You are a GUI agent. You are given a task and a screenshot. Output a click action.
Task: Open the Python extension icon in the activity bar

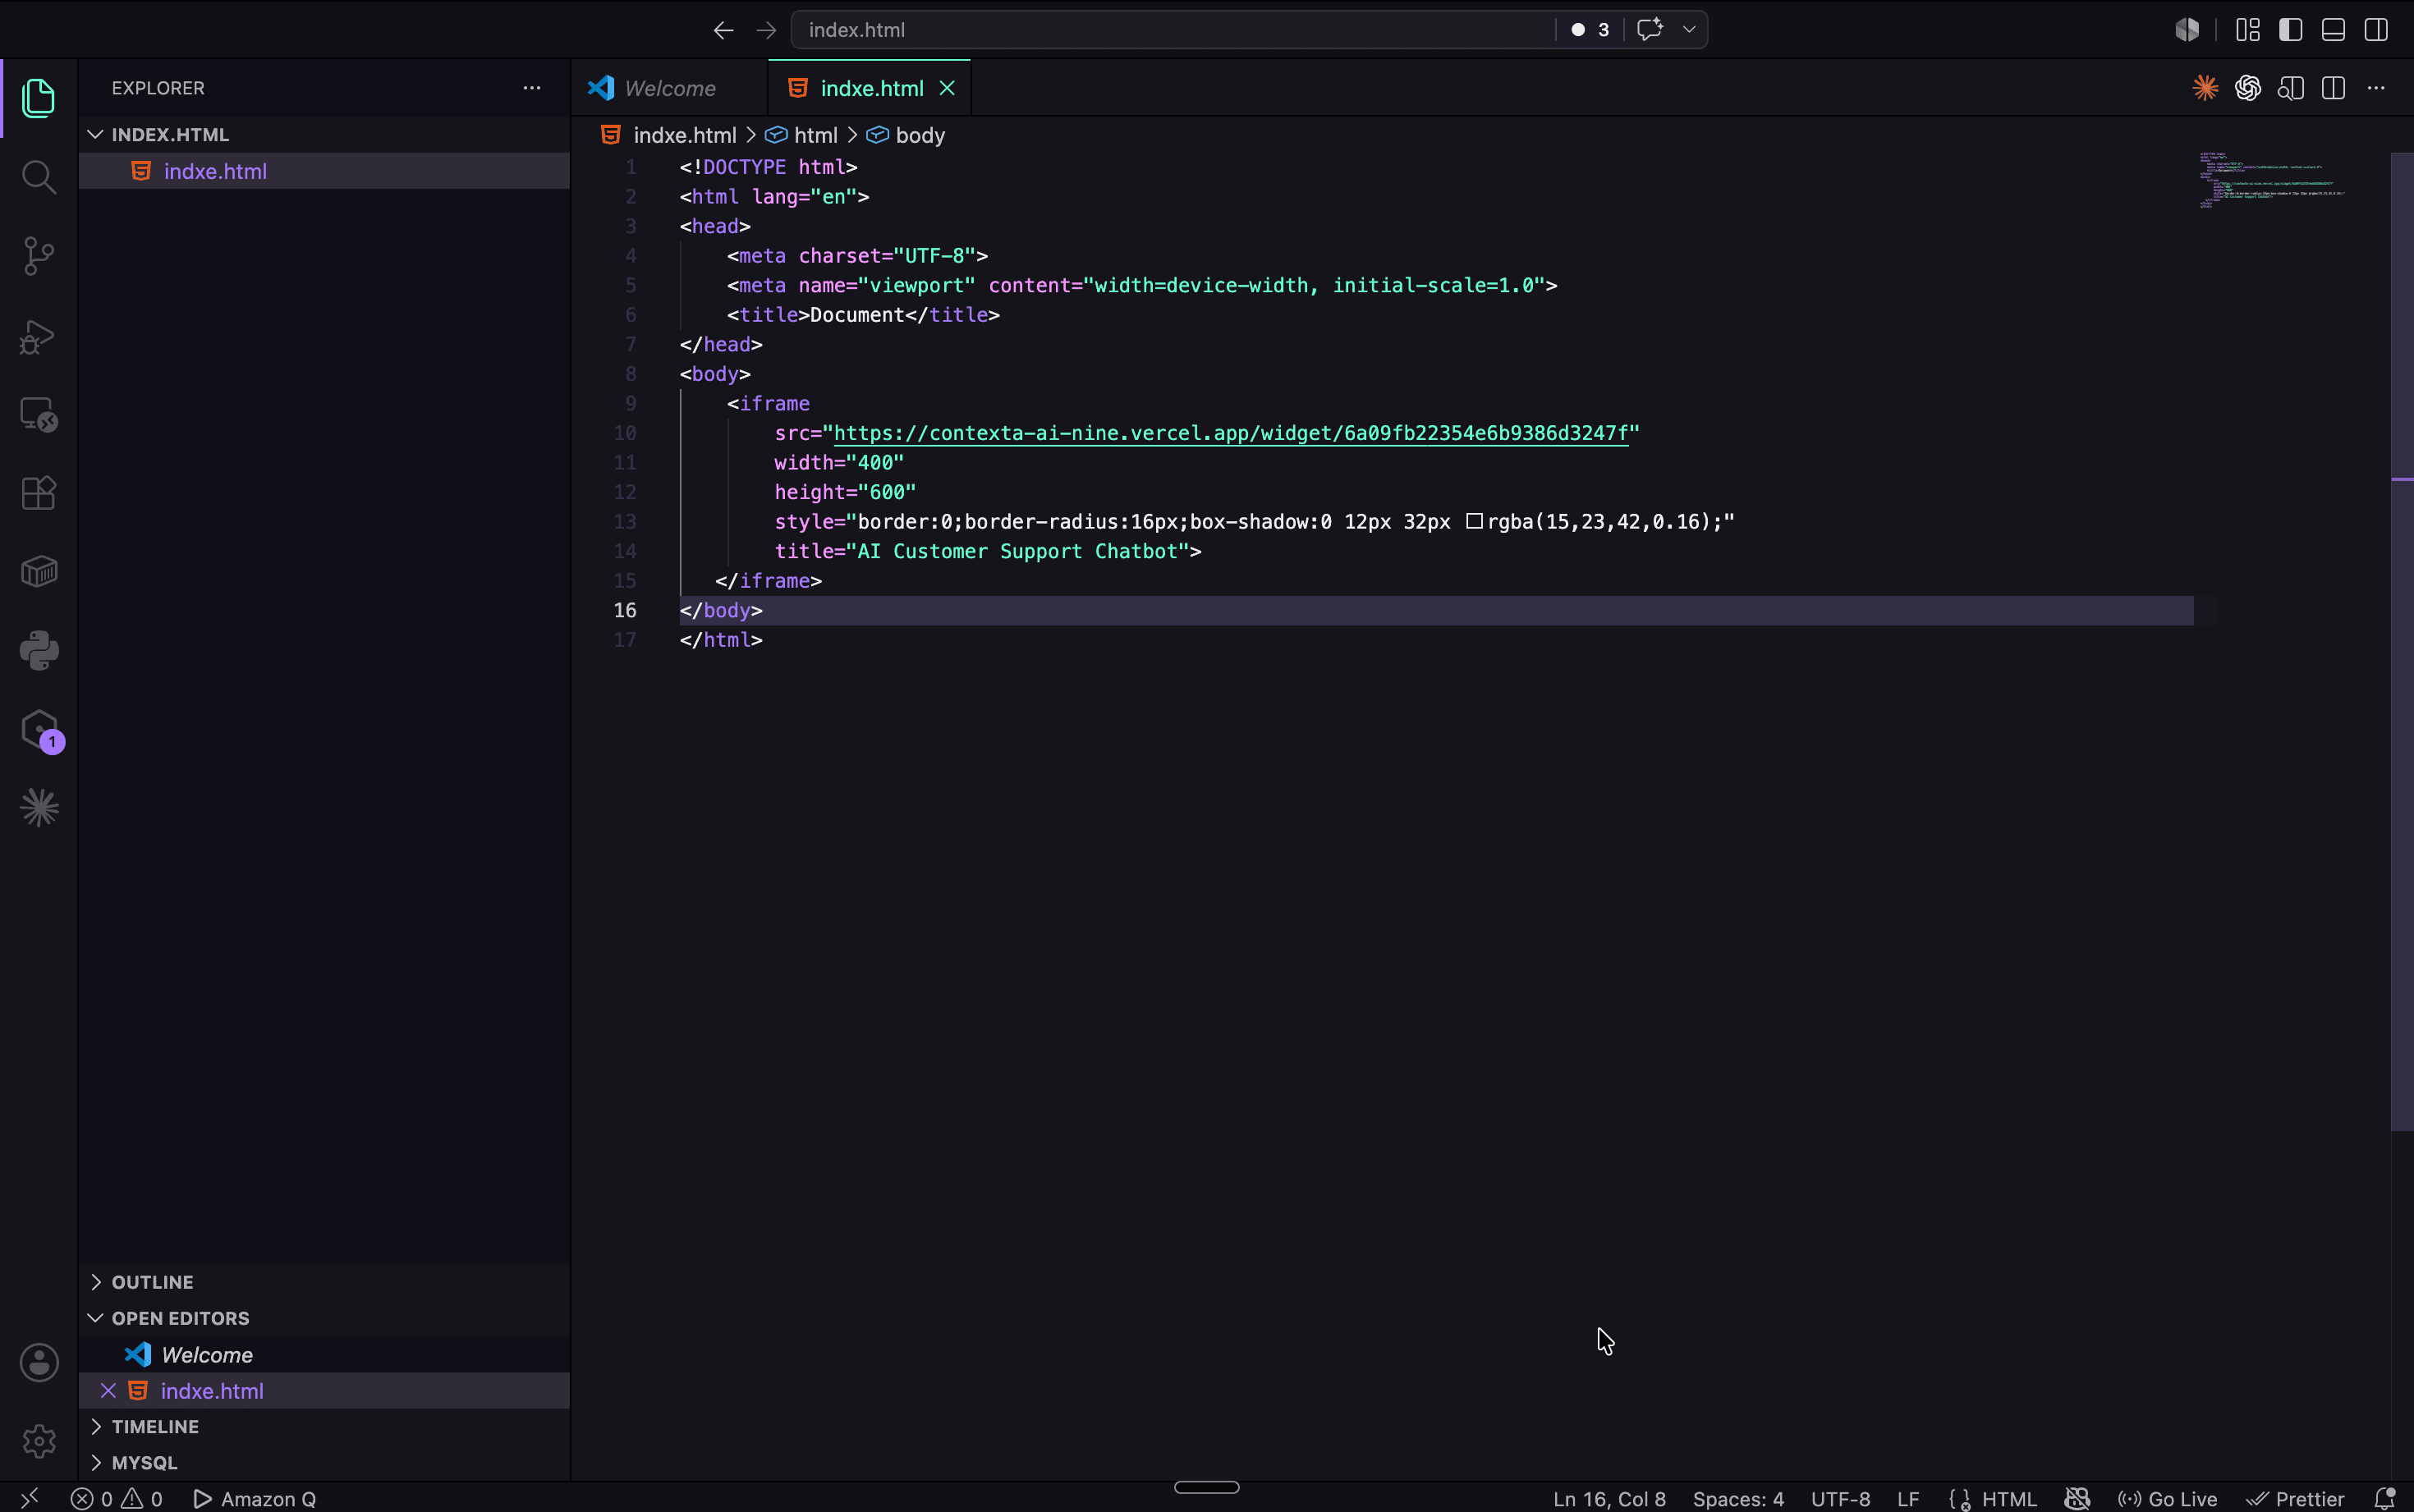click(x=39, y=651)
